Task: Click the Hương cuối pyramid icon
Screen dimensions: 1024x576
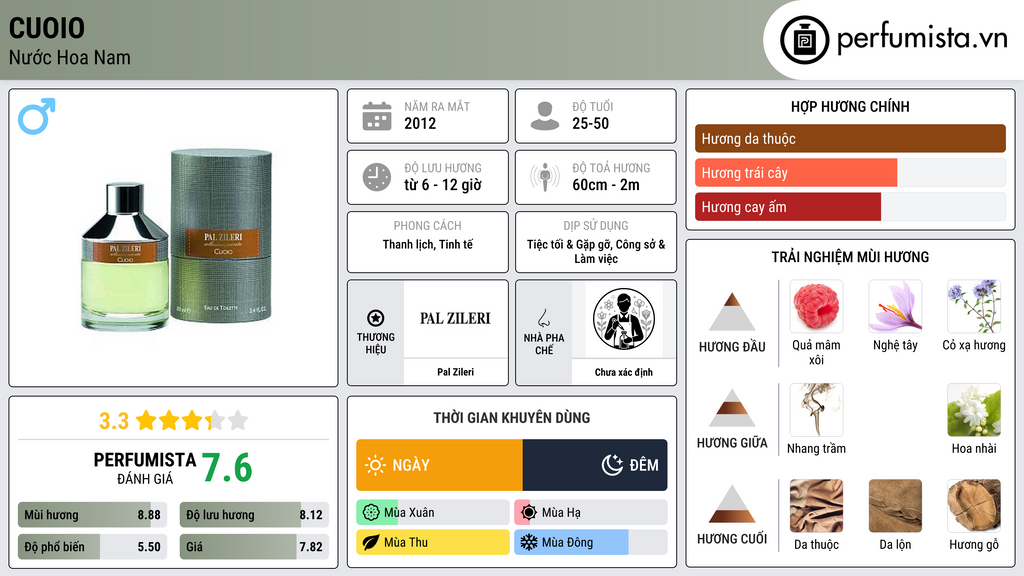Action: (x=732, y=504)
